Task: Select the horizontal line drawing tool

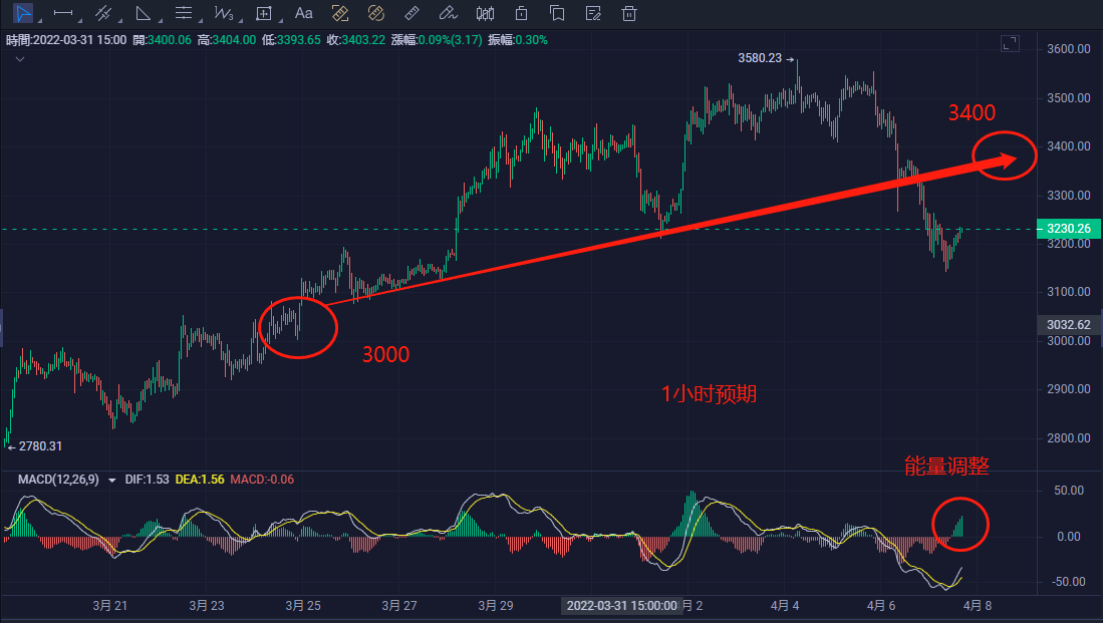Action: point(62,14)
